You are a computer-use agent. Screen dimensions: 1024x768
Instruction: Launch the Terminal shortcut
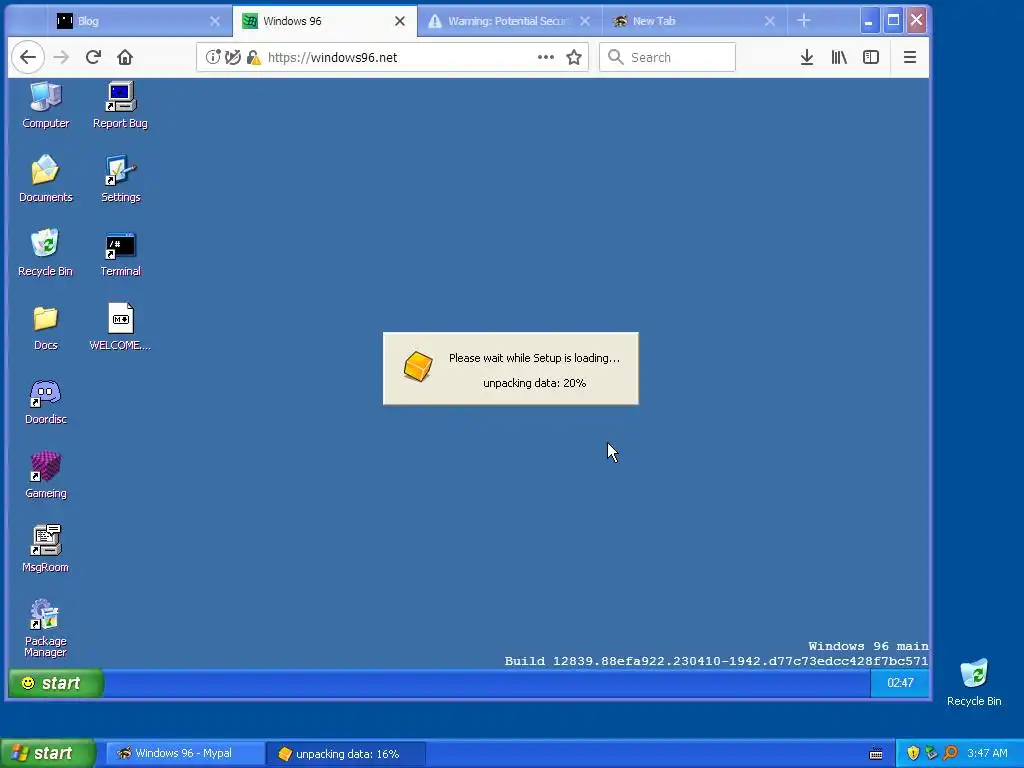120,252
